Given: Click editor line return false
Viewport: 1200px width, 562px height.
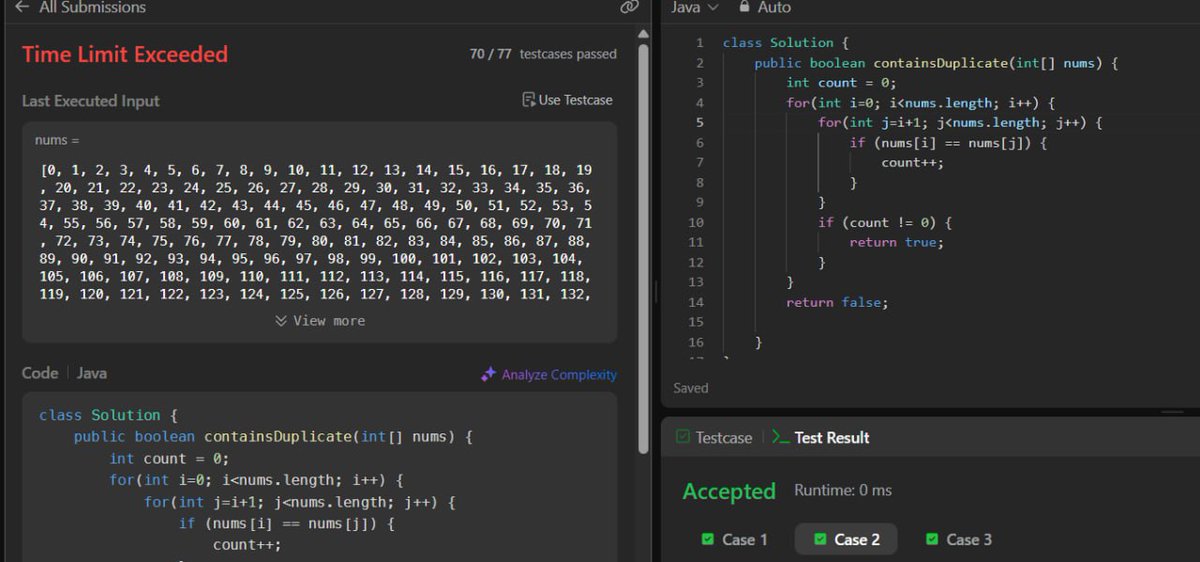Looking at the screenshot, I should pos(837,302).
